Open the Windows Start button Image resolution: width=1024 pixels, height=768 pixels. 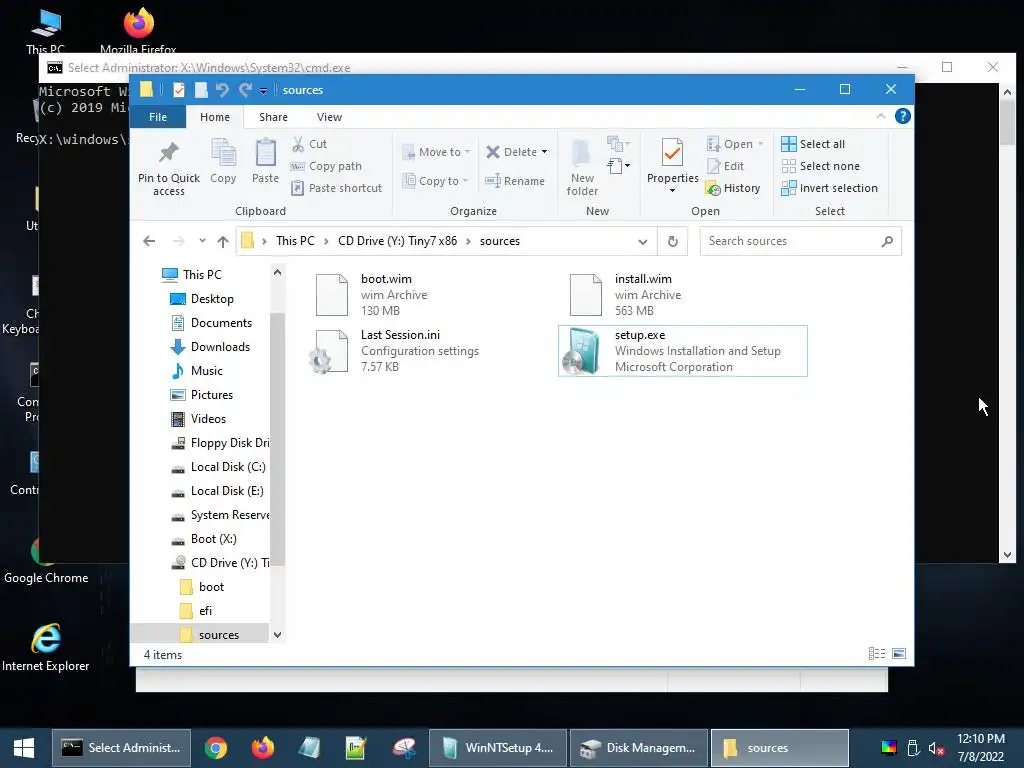tap(24, 748)
